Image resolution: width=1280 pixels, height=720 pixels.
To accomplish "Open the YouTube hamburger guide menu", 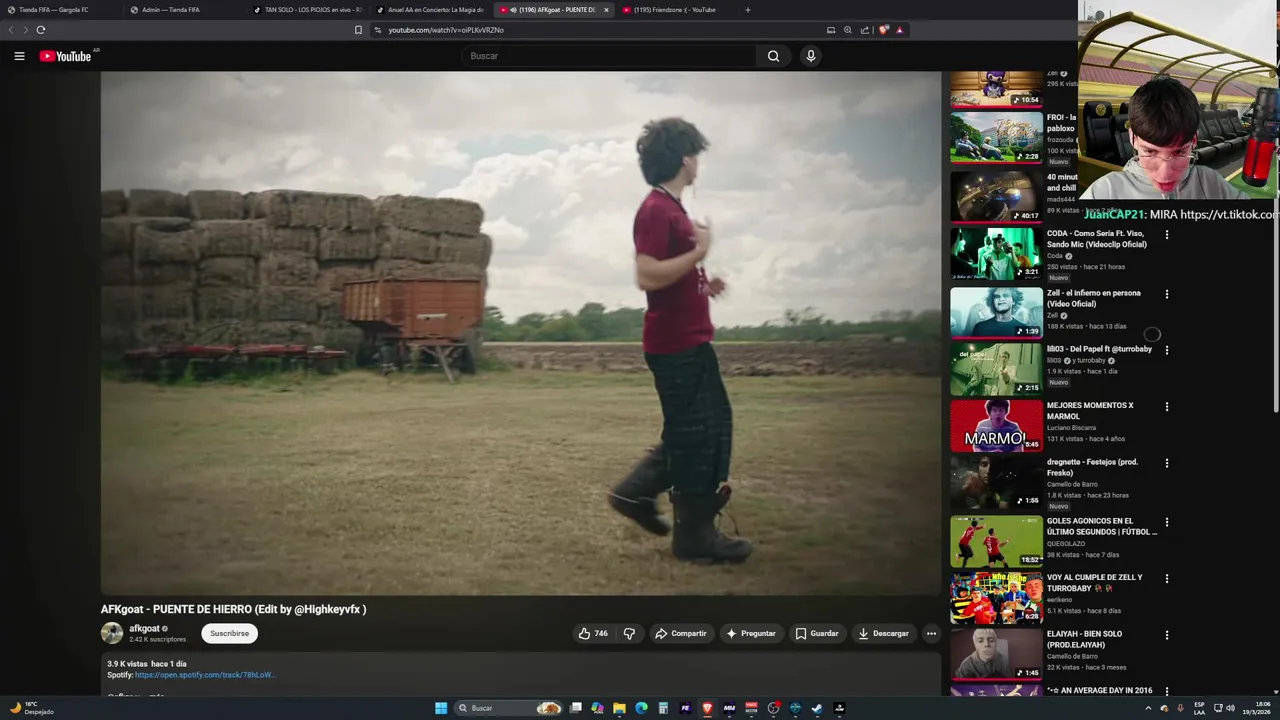I will (x=19, y=56).
